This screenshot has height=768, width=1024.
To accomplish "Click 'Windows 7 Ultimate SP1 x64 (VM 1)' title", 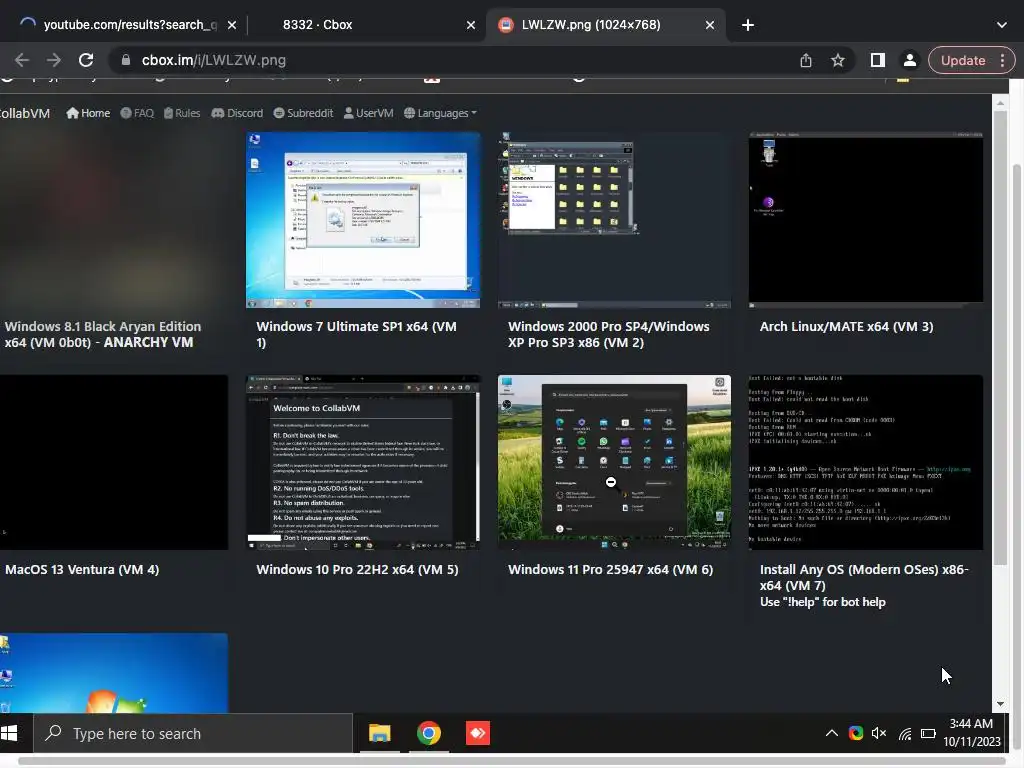I will pyautogui.click(x=357, y=334).
